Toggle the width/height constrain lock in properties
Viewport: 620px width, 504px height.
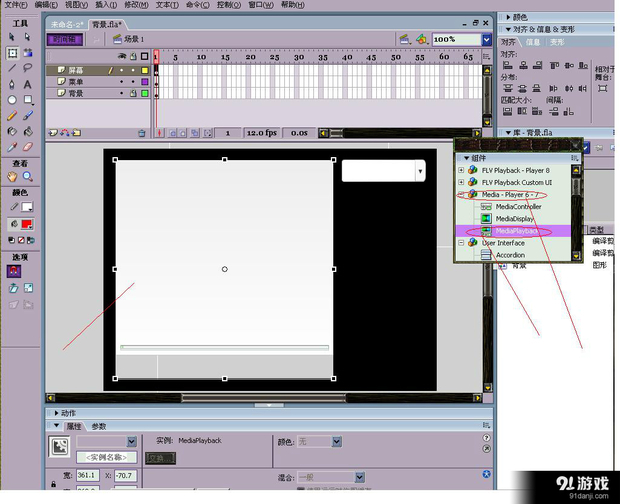click(53, 484)
